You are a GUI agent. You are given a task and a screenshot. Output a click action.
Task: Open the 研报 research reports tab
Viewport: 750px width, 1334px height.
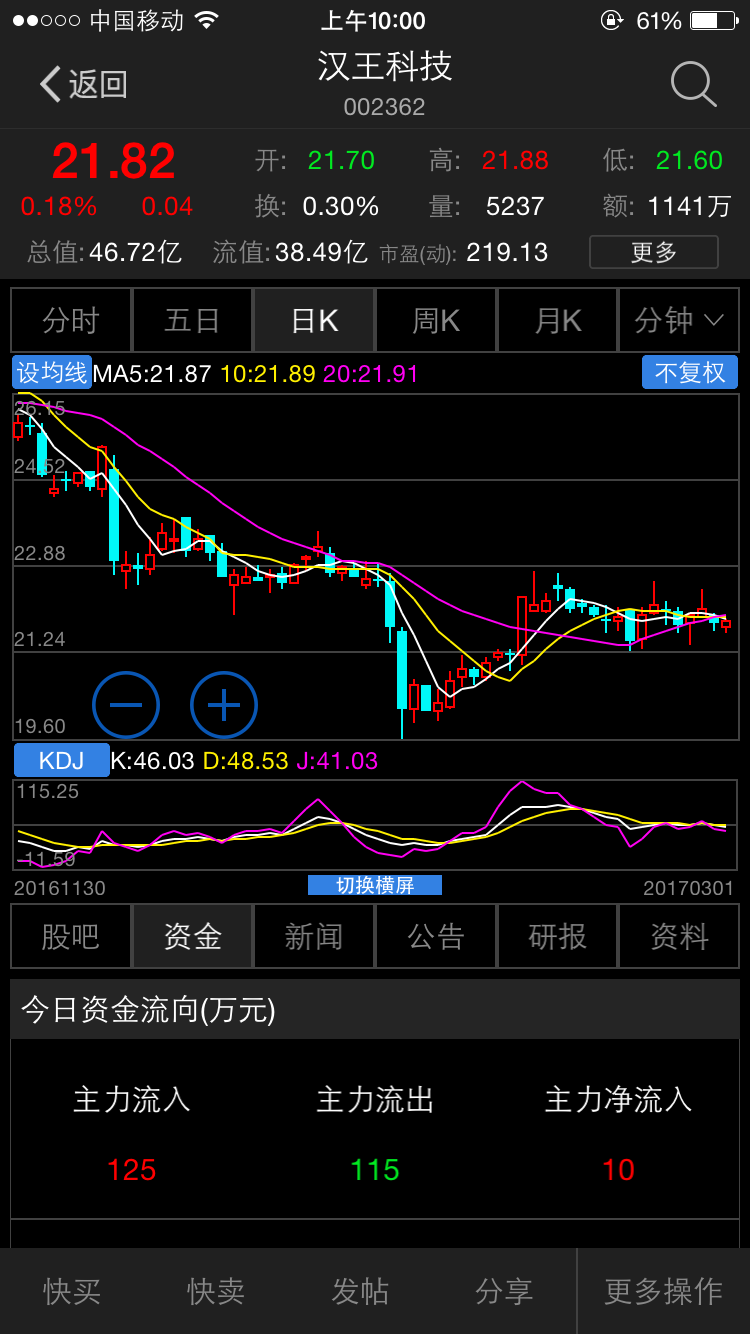[x=558, y=937]
